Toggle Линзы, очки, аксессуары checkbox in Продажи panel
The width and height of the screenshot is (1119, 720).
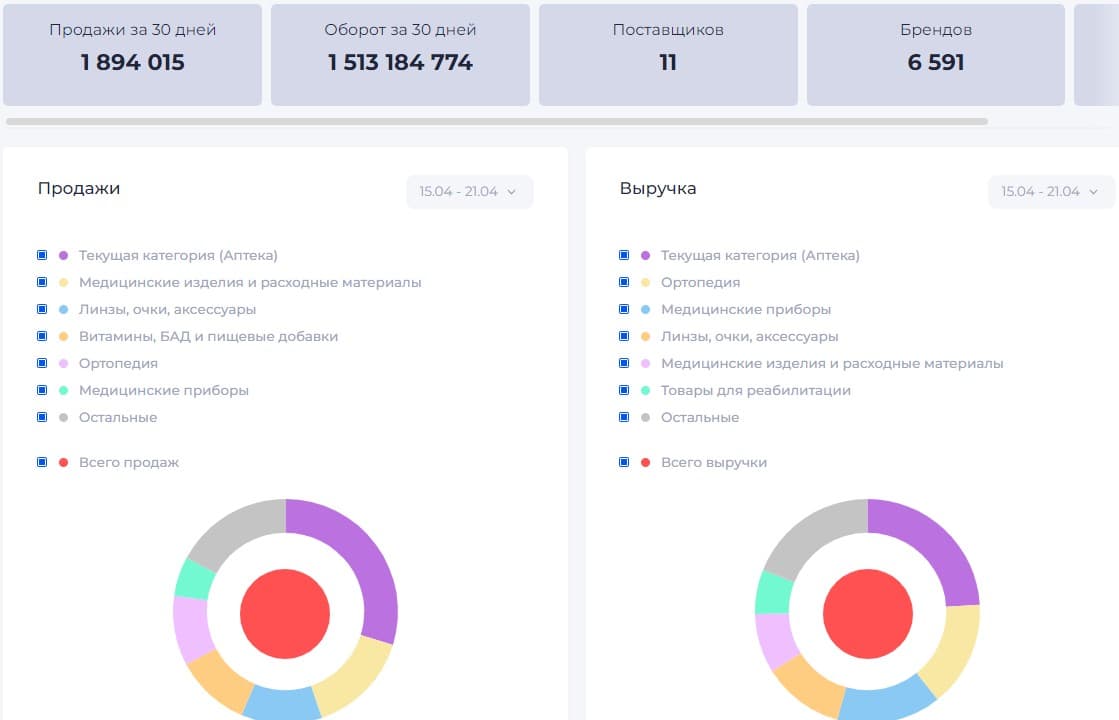point(42,309)
